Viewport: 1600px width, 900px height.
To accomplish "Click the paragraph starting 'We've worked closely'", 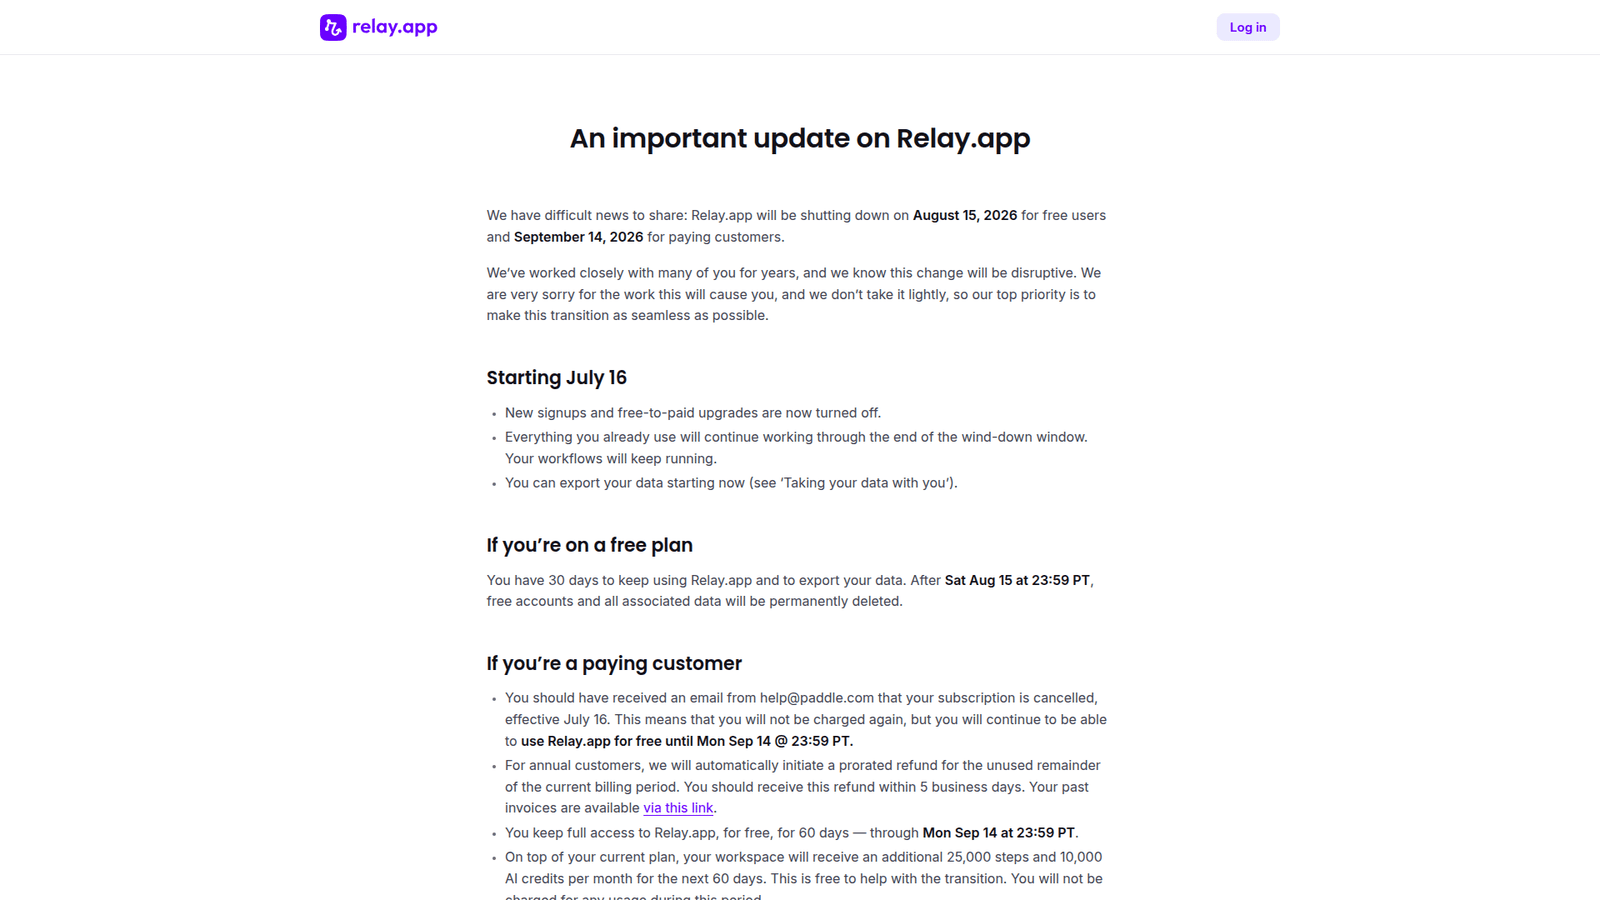I will click(x=794, y=294).
